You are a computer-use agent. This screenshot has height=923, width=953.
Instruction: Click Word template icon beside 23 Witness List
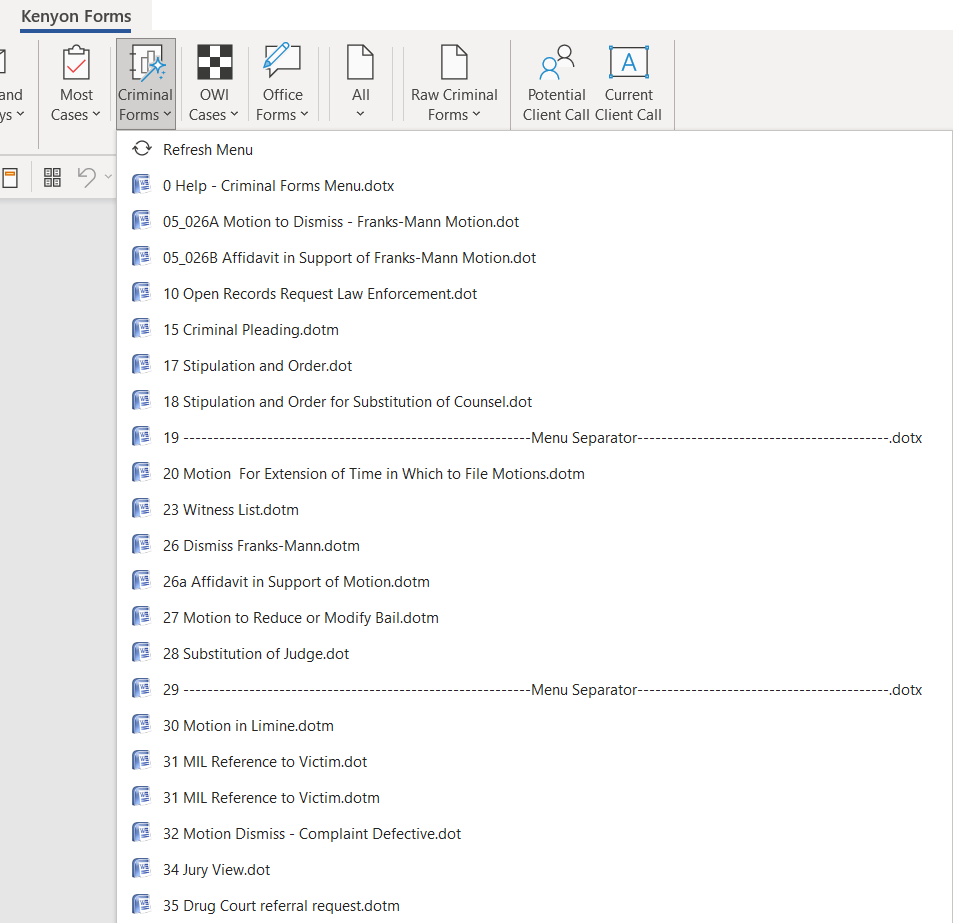[142, 508]
